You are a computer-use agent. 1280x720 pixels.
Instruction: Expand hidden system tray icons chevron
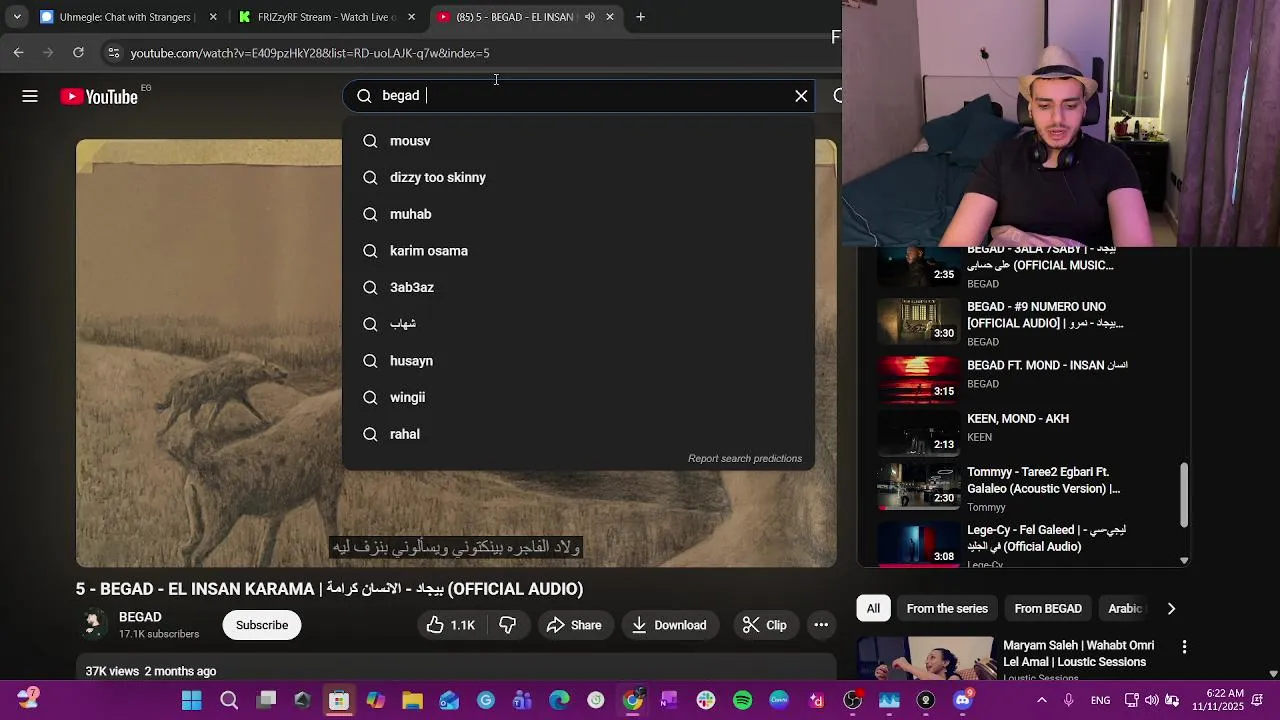tap(1041, 700)
